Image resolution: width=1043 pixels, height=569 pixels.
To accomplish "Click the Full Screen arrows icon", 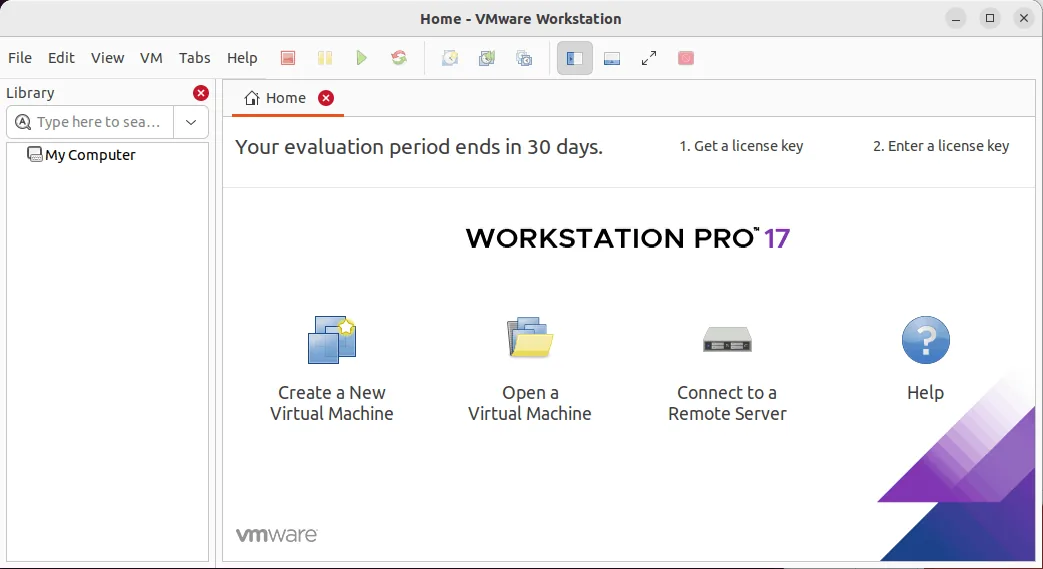I will click(x=649, y=59).
